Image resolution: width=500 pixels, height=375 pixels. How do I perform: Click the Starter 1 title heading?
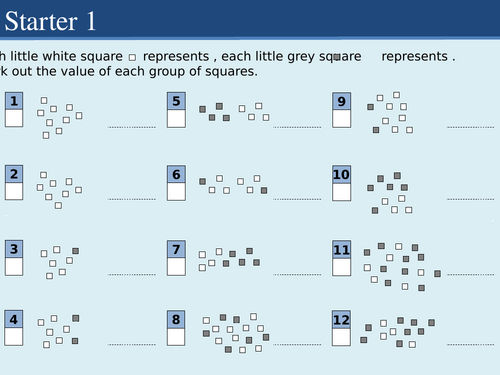tap(50, 21)
